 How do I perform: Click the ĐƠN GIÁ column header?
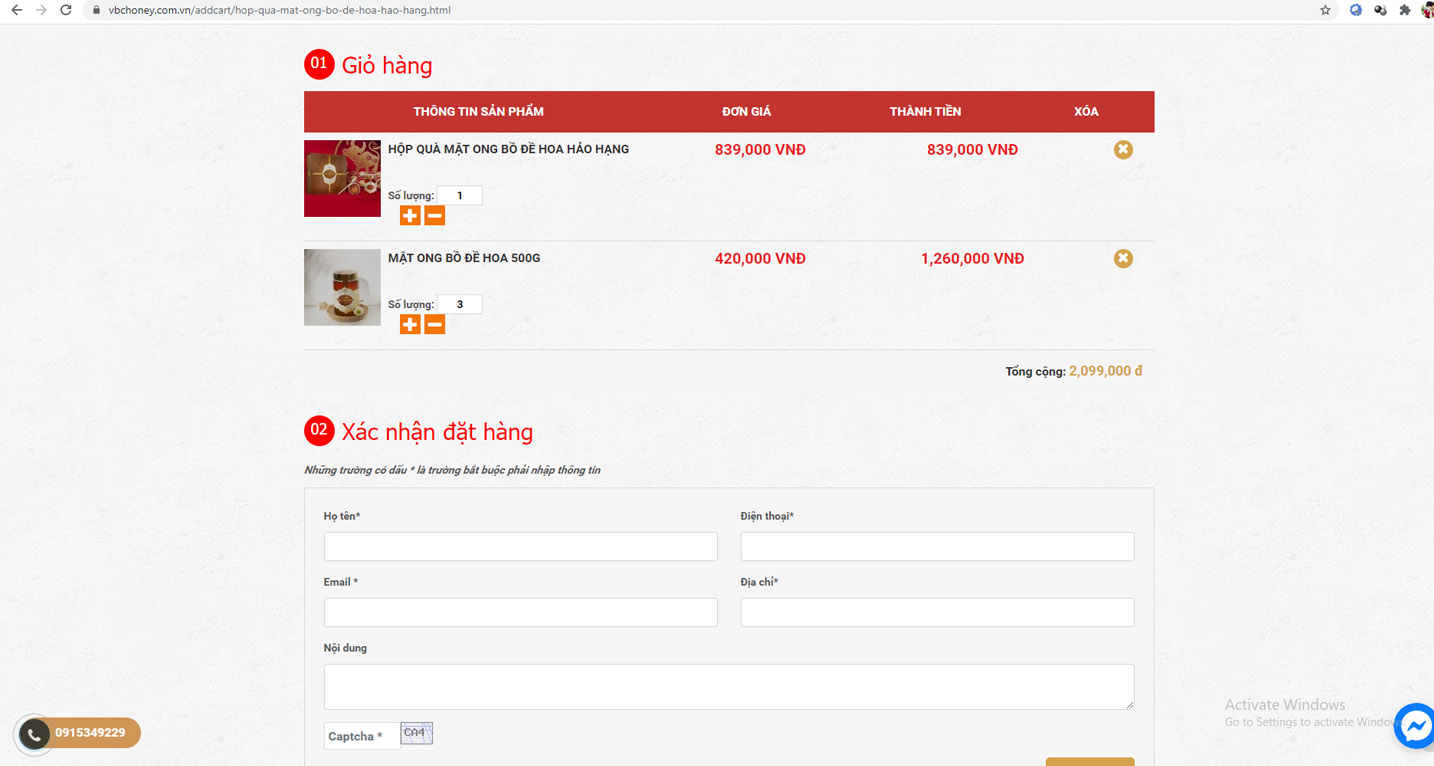(747, 111)
